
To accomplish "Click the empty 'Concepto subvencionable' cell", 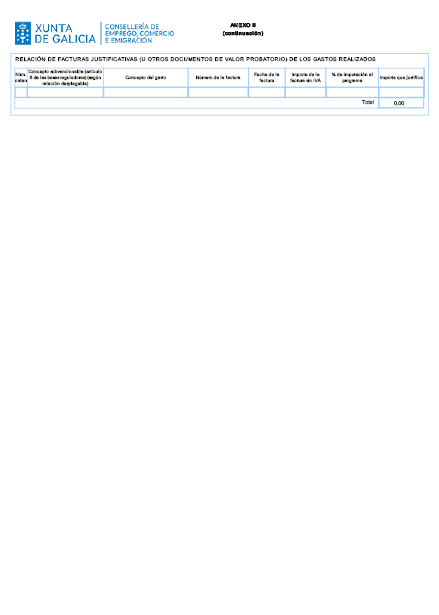I will pyautogui.click(x=66, y=93).
